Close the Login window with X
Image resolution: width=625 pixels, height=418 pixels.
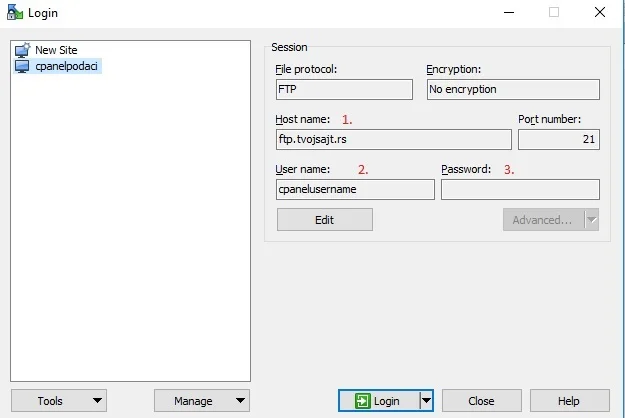pyautogui.click(x=600, y=12)
